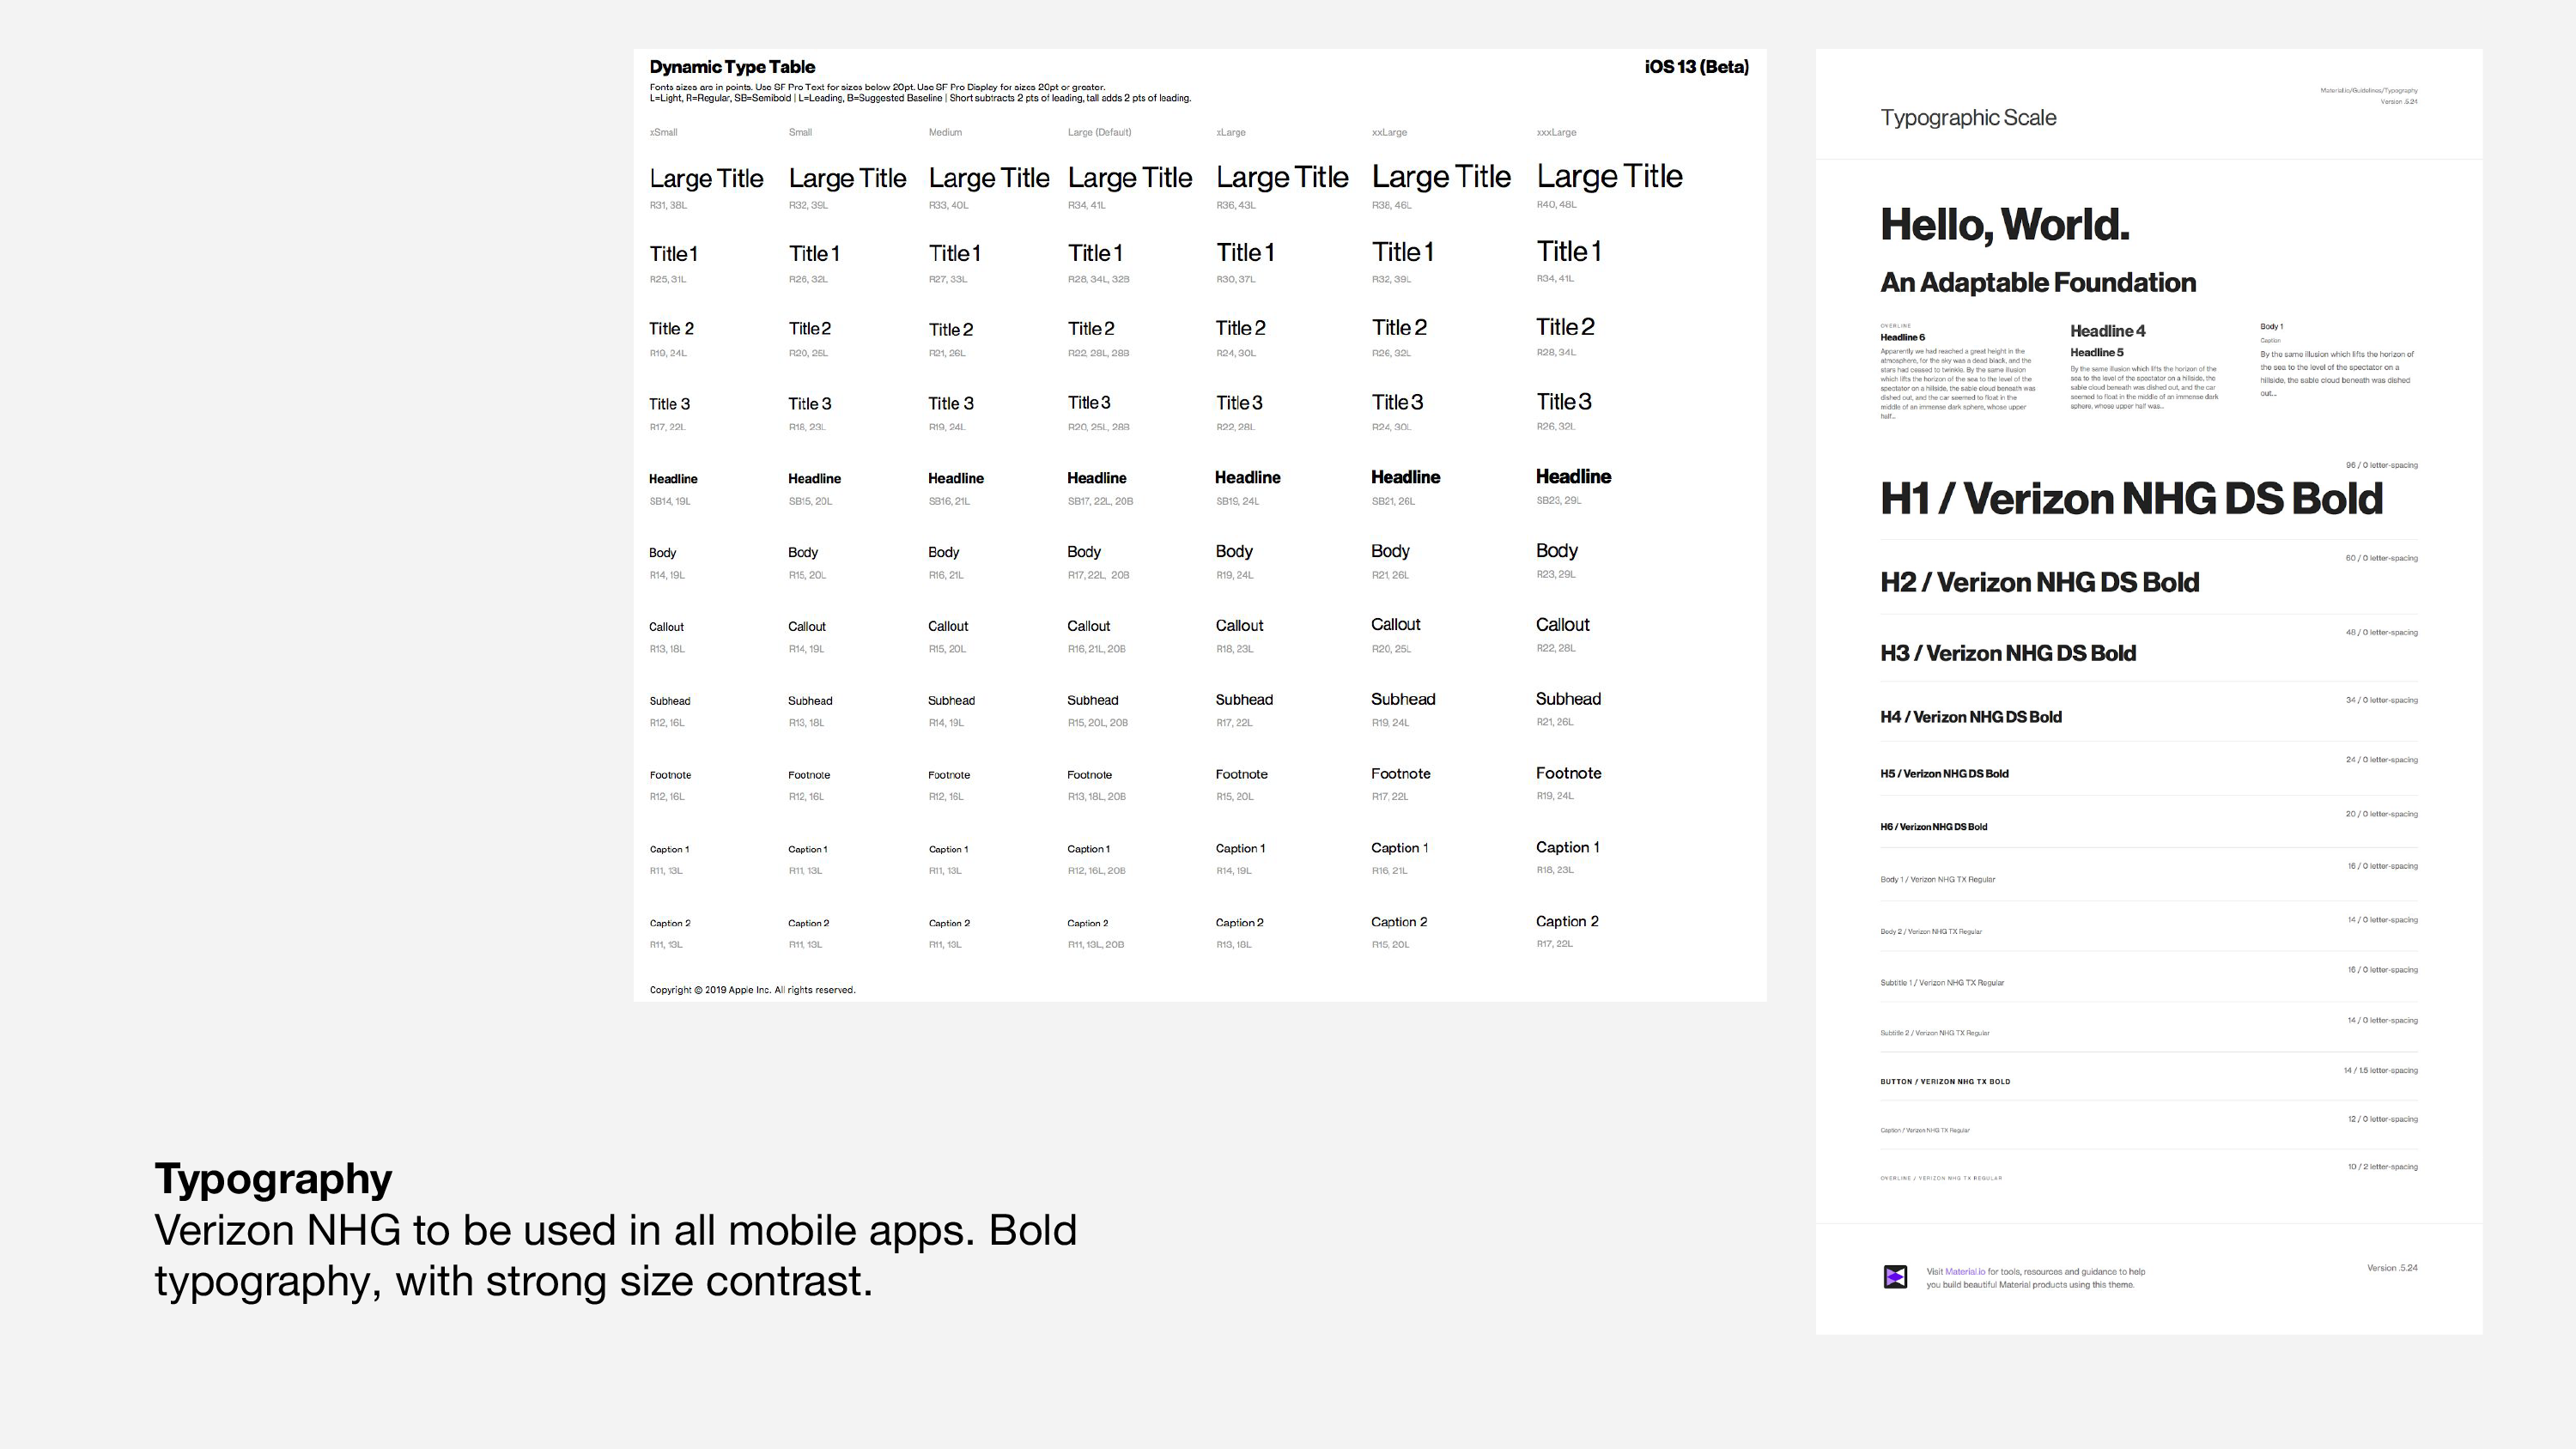Image resolution: width=2576 pixels, height=1449 pixels.
Task: Select BUTTON / VERIZON NHG TX BOLD text
Action: tap(1944, 1082)
